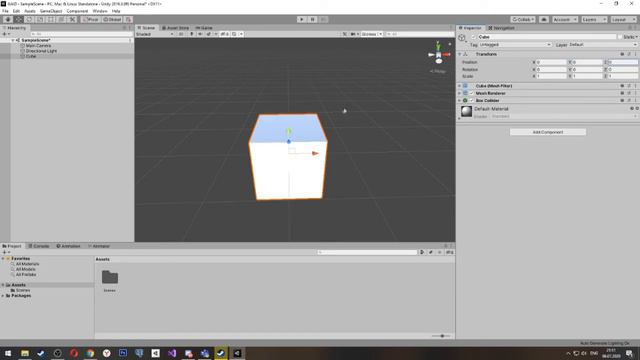Click the Rotation Y input field
The width and height of the screenshot is (640, 360).
pyautogui.click(x=587, y=69)
